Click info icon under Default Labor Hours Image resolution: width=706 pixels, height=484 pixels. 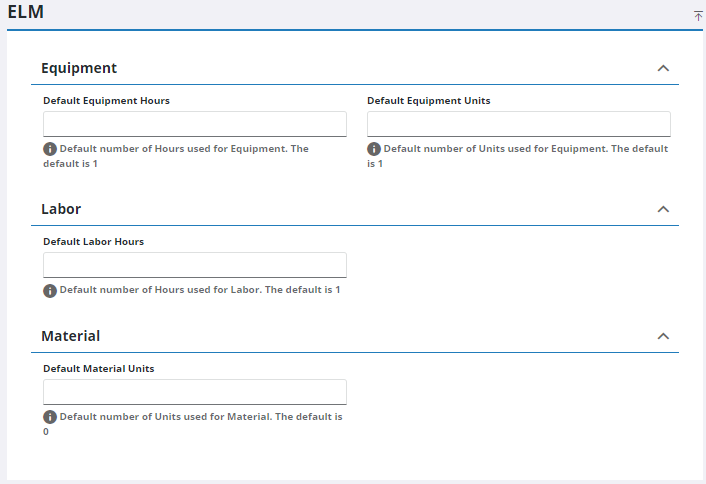(x=50, y=290)
